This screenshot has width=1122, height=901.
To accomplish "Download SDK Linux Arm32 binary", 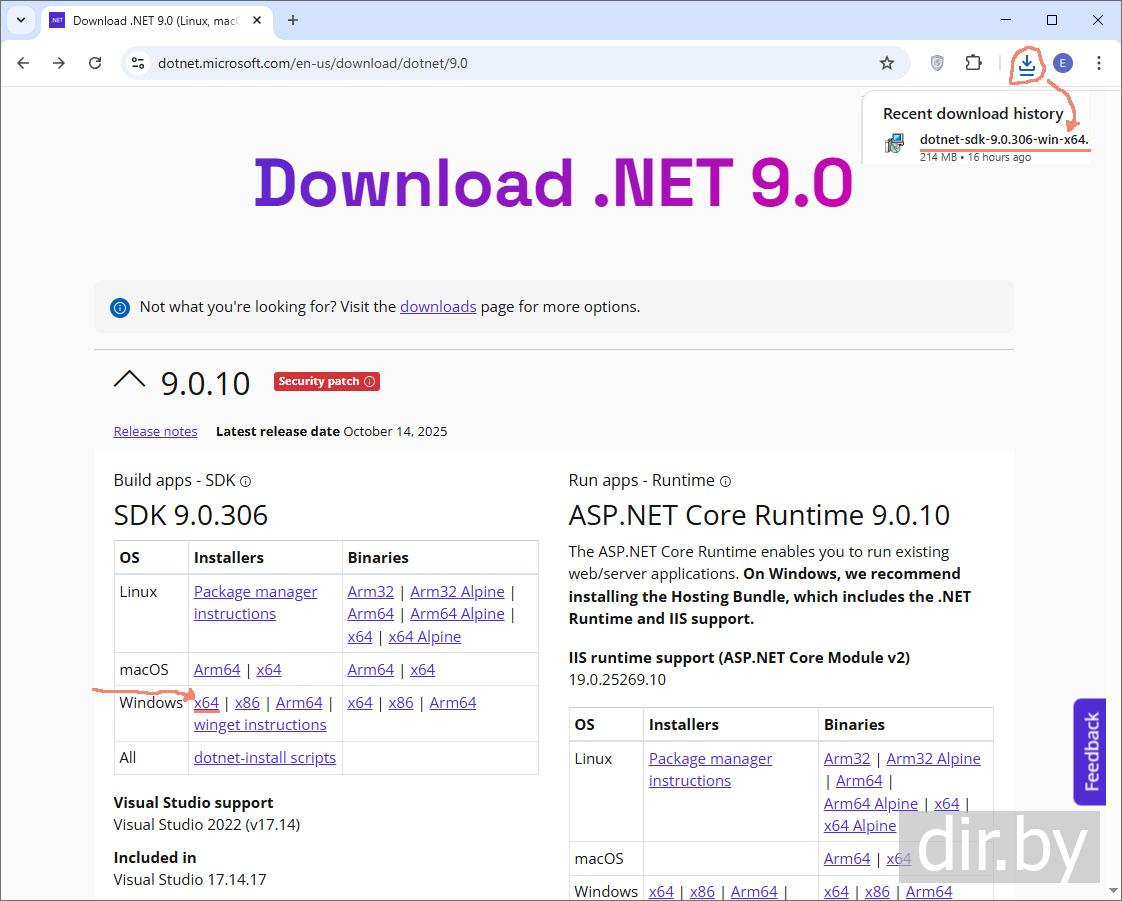I will coord(371,592).
